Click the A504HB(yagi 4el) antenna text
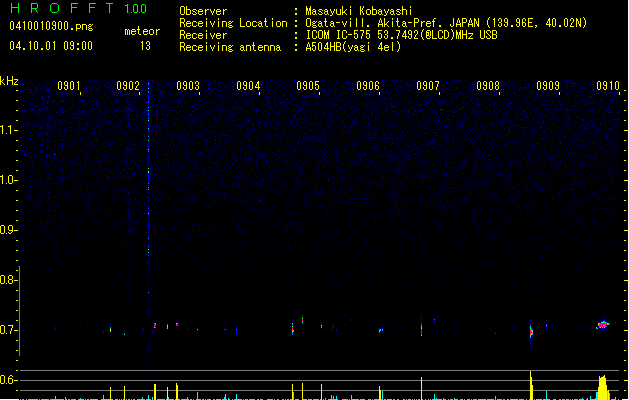This screenshot has height=400, width=629. (353, 47)
